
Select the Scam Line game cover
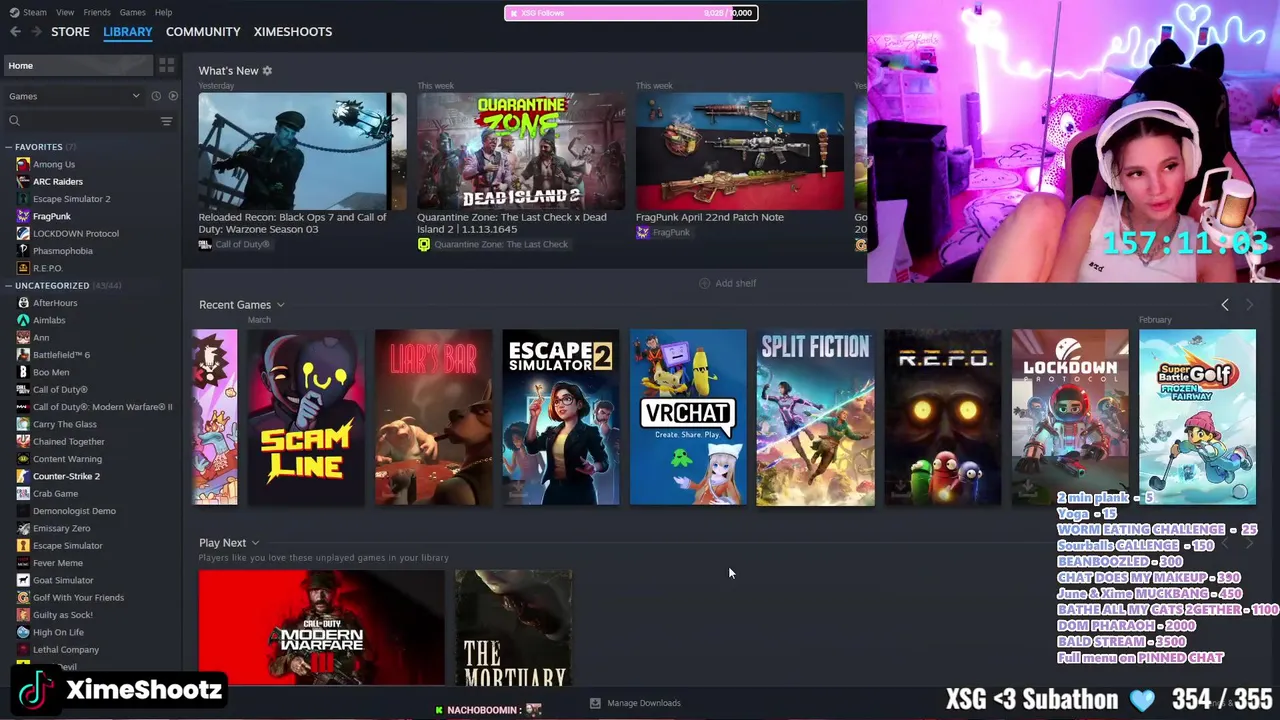(x=306, y=417)
